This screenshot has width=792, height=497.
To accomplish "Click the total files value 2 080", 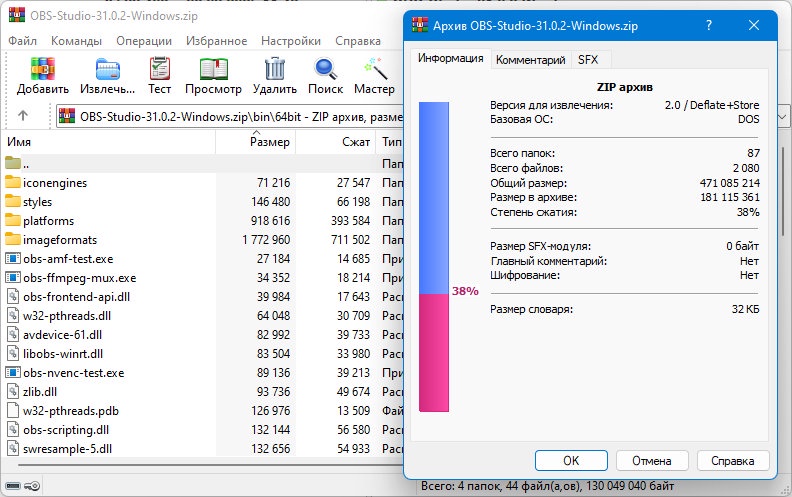I will 746,168.
